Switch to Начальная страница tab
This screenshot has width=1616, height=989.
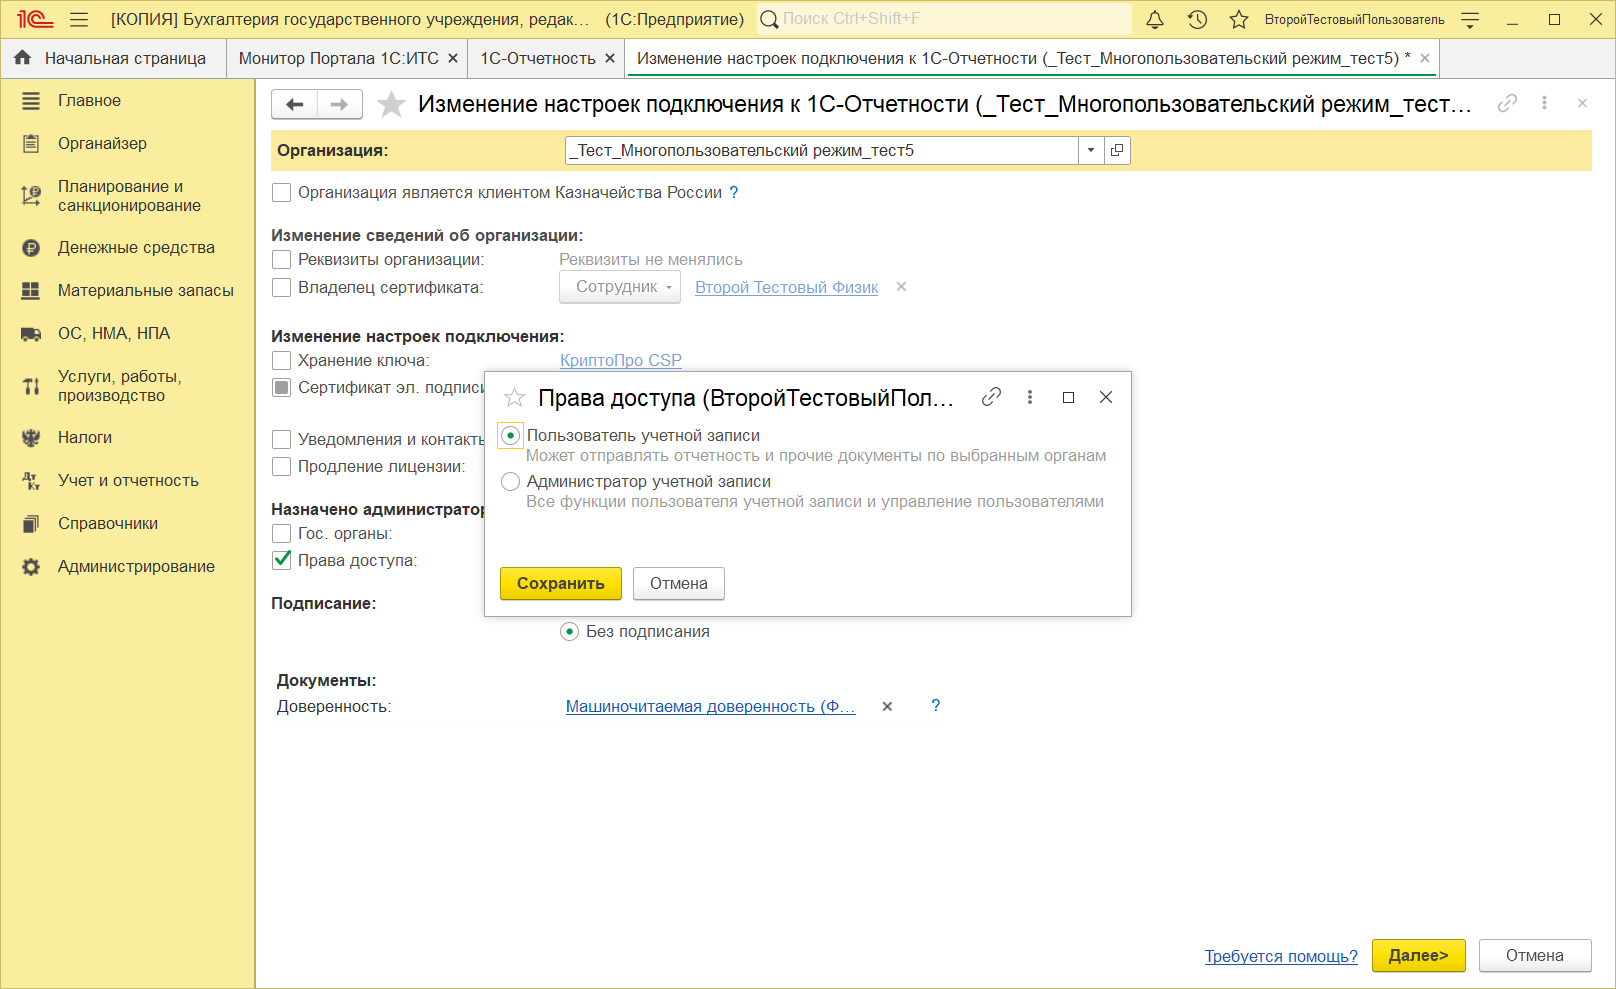(x=113, y=59)
